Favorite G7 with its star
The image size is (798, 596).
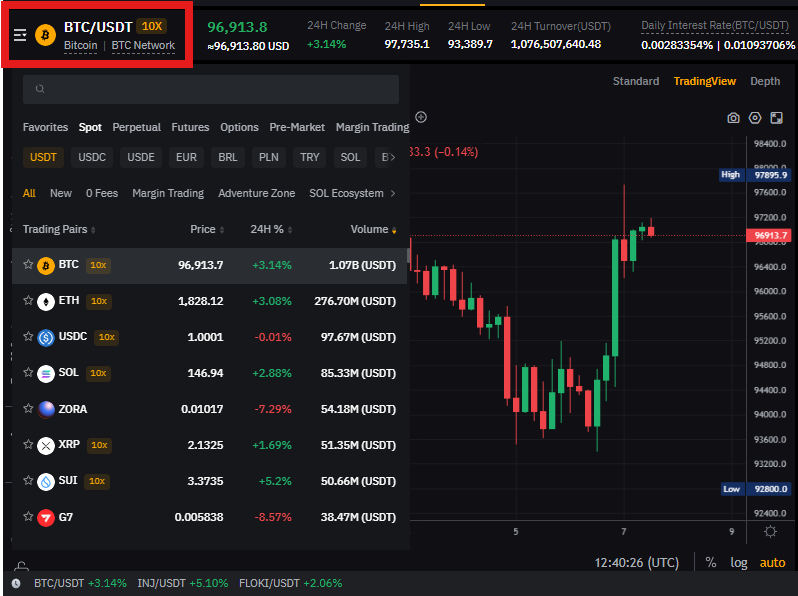(x=28, y=517)
